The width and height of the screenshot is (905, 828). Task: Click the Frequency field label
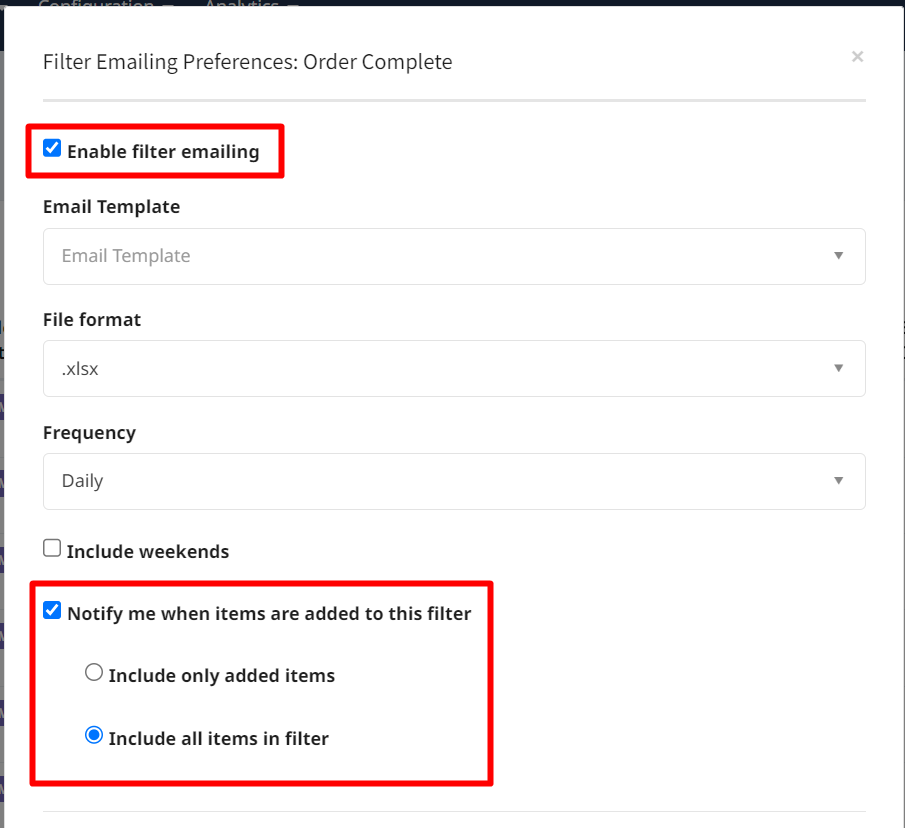(89, 433)
